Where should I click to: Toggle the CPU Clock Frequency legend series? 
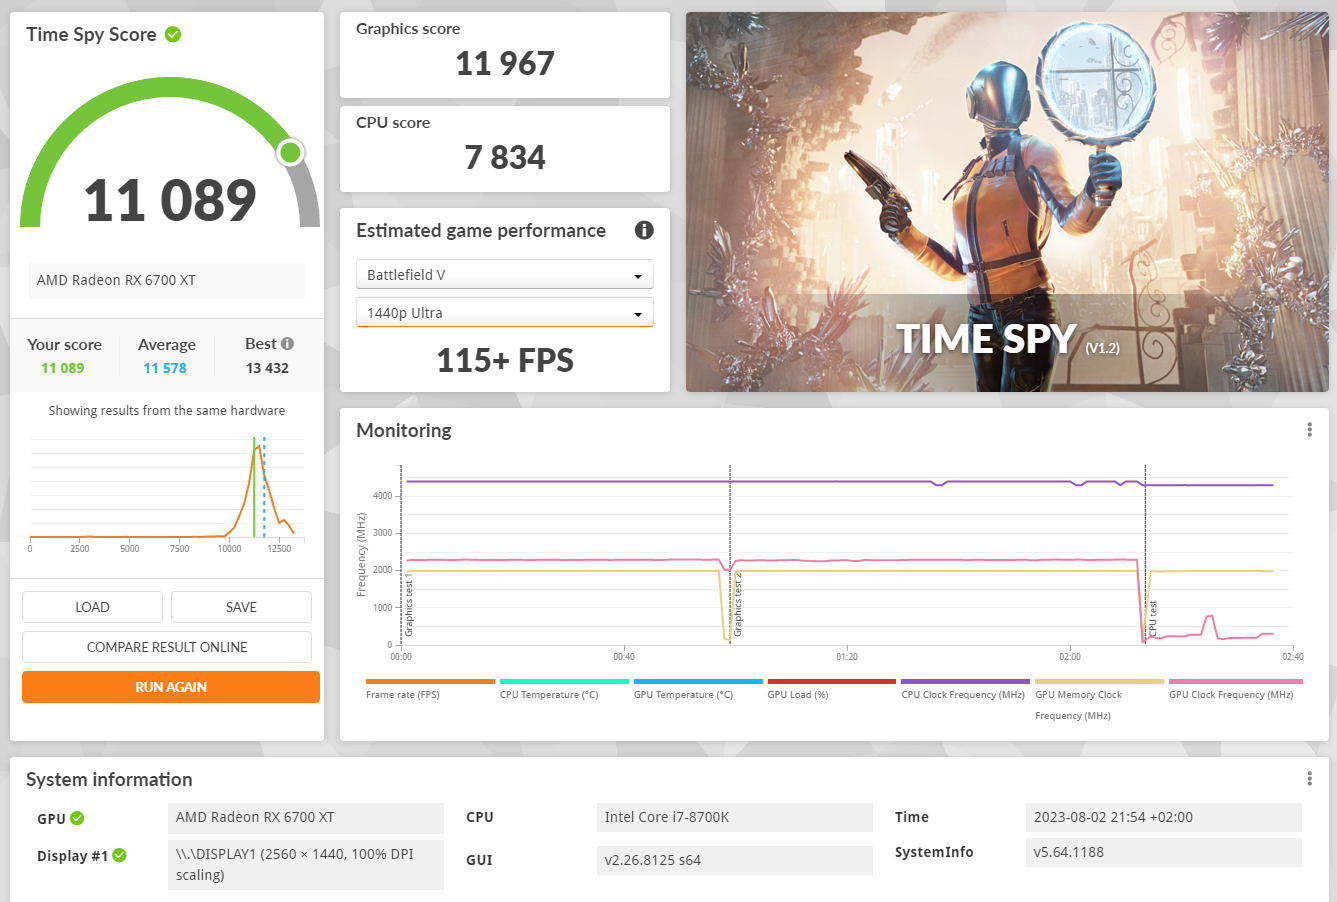pos(965,688)
